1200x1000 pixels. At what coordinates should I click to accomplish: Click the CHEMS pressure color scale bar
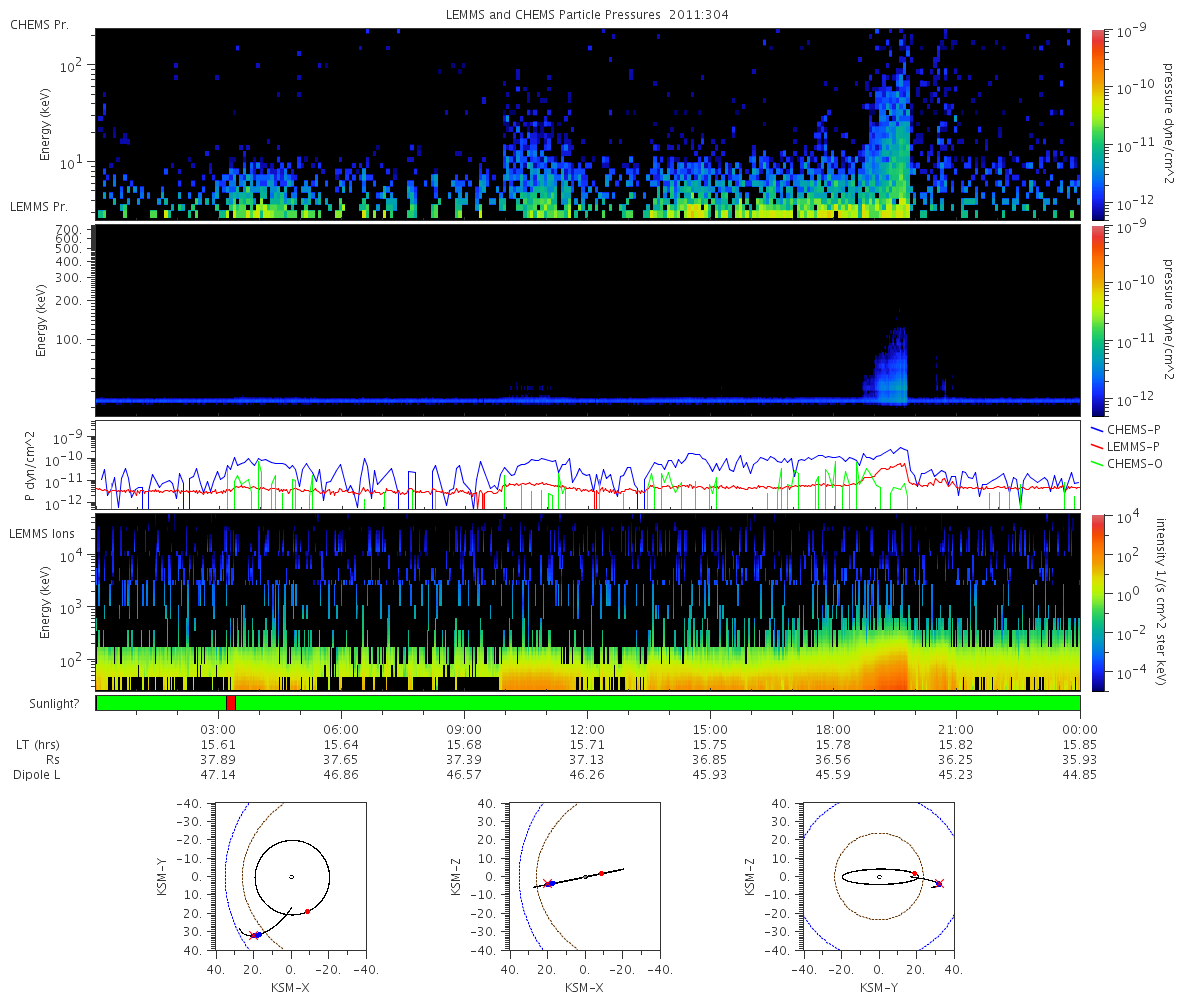(x=1097, y=124)
